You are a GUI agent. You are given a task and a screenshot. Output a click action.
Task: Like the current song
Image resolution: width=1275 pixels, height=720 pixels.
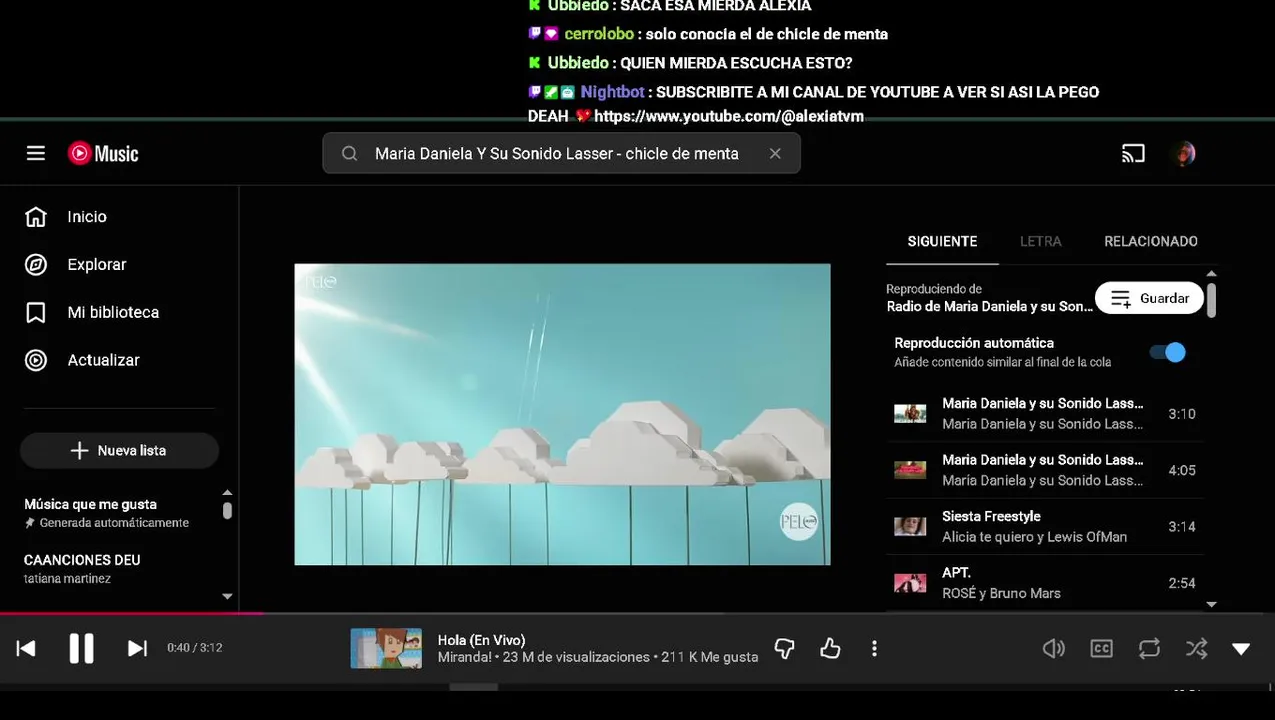[x=830, y=649]
